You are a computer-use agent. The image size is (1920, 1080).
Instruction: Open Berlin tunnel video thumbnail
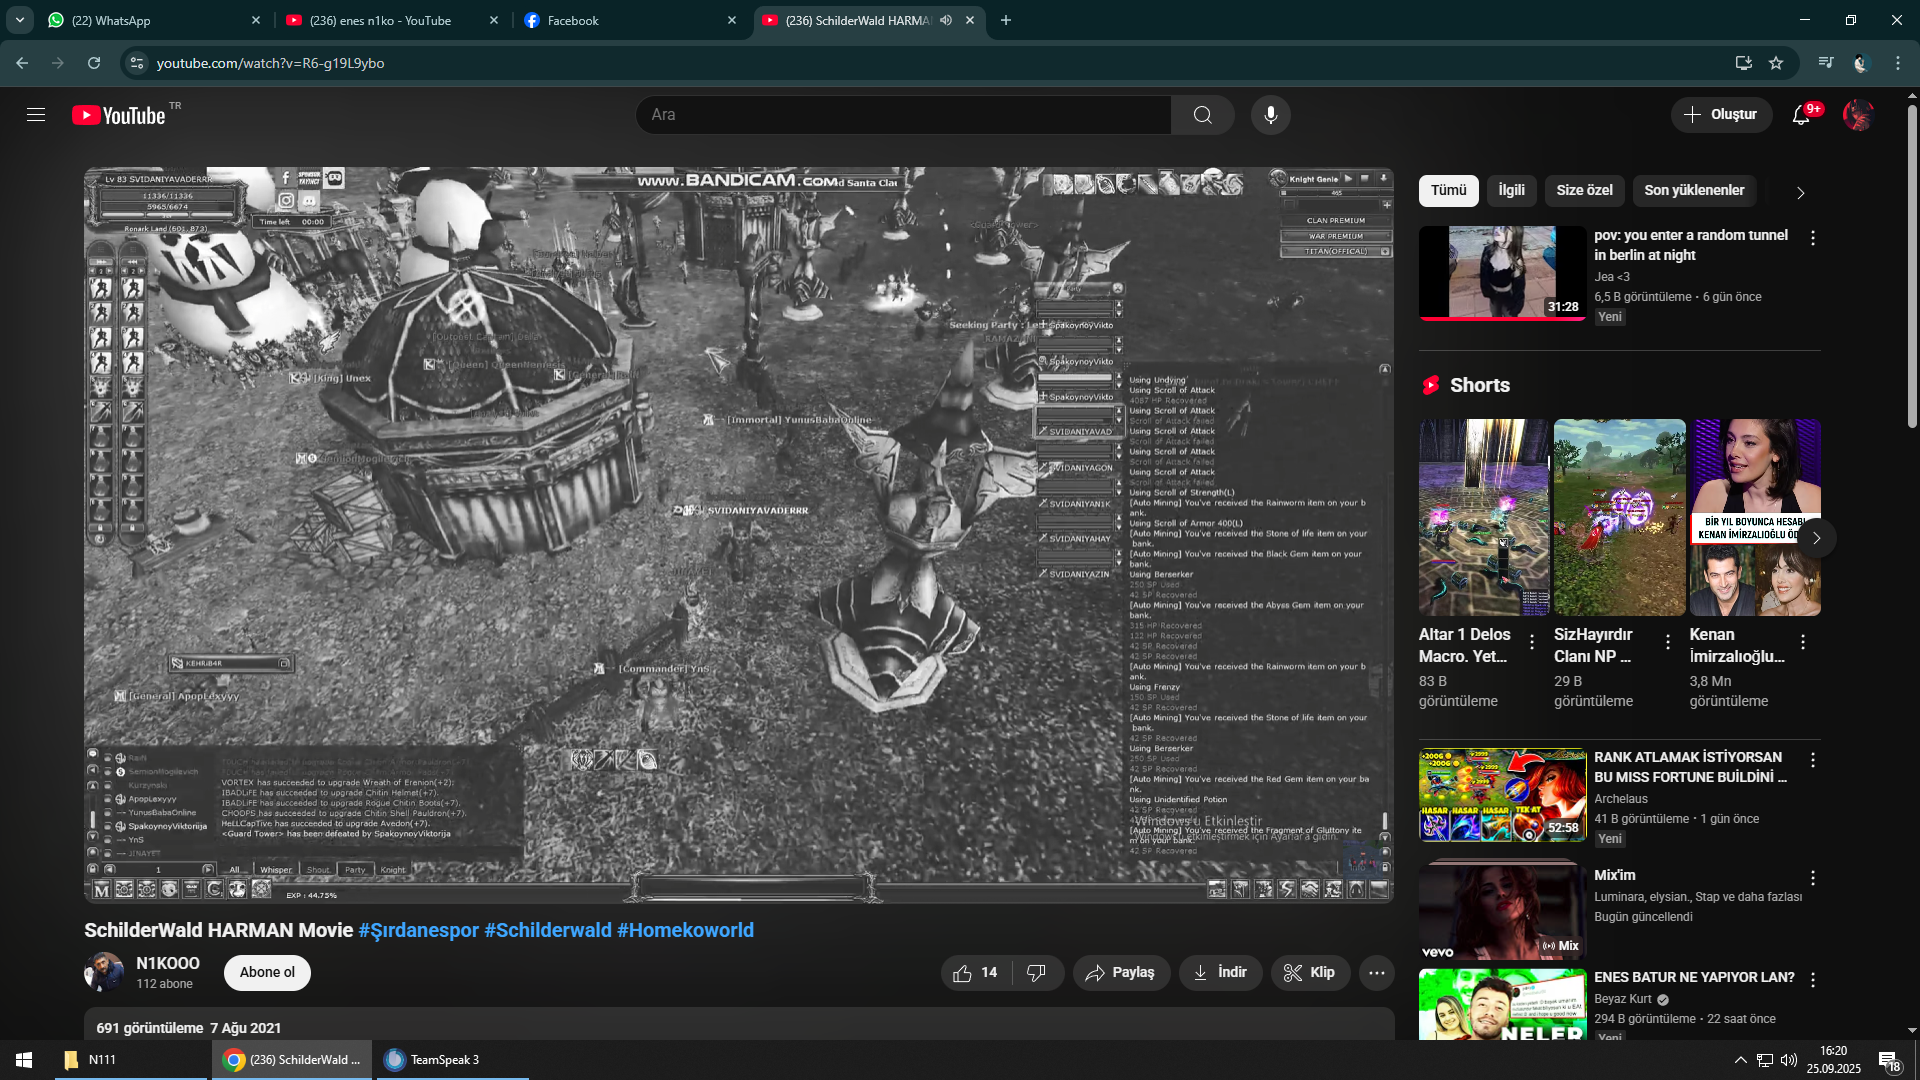click(x=1502, y=272)
